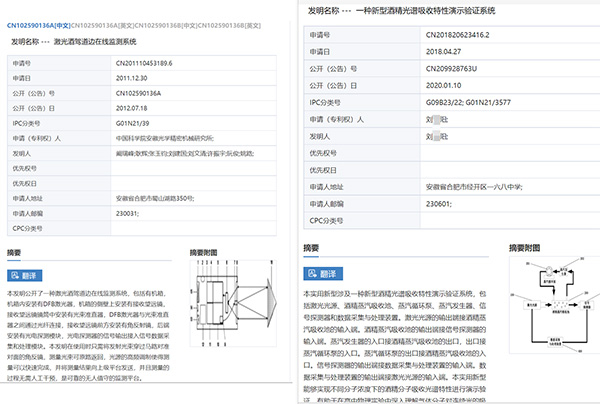Click the left panel's abstract paragraph text

[x=88, y=336]
